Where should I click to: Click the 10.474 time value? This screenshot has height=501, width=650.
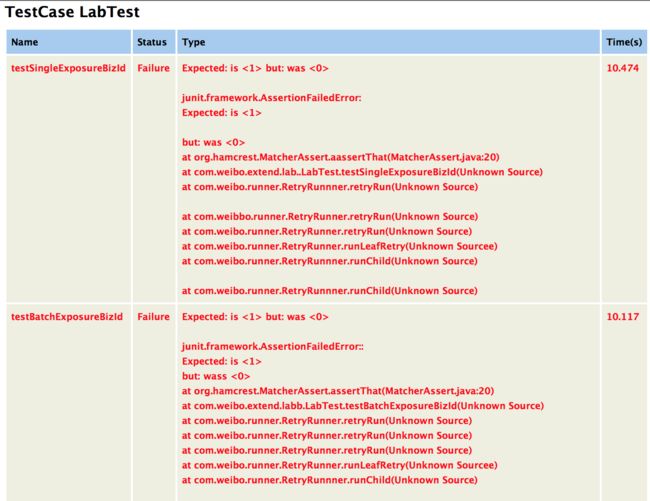click(623, 68)
